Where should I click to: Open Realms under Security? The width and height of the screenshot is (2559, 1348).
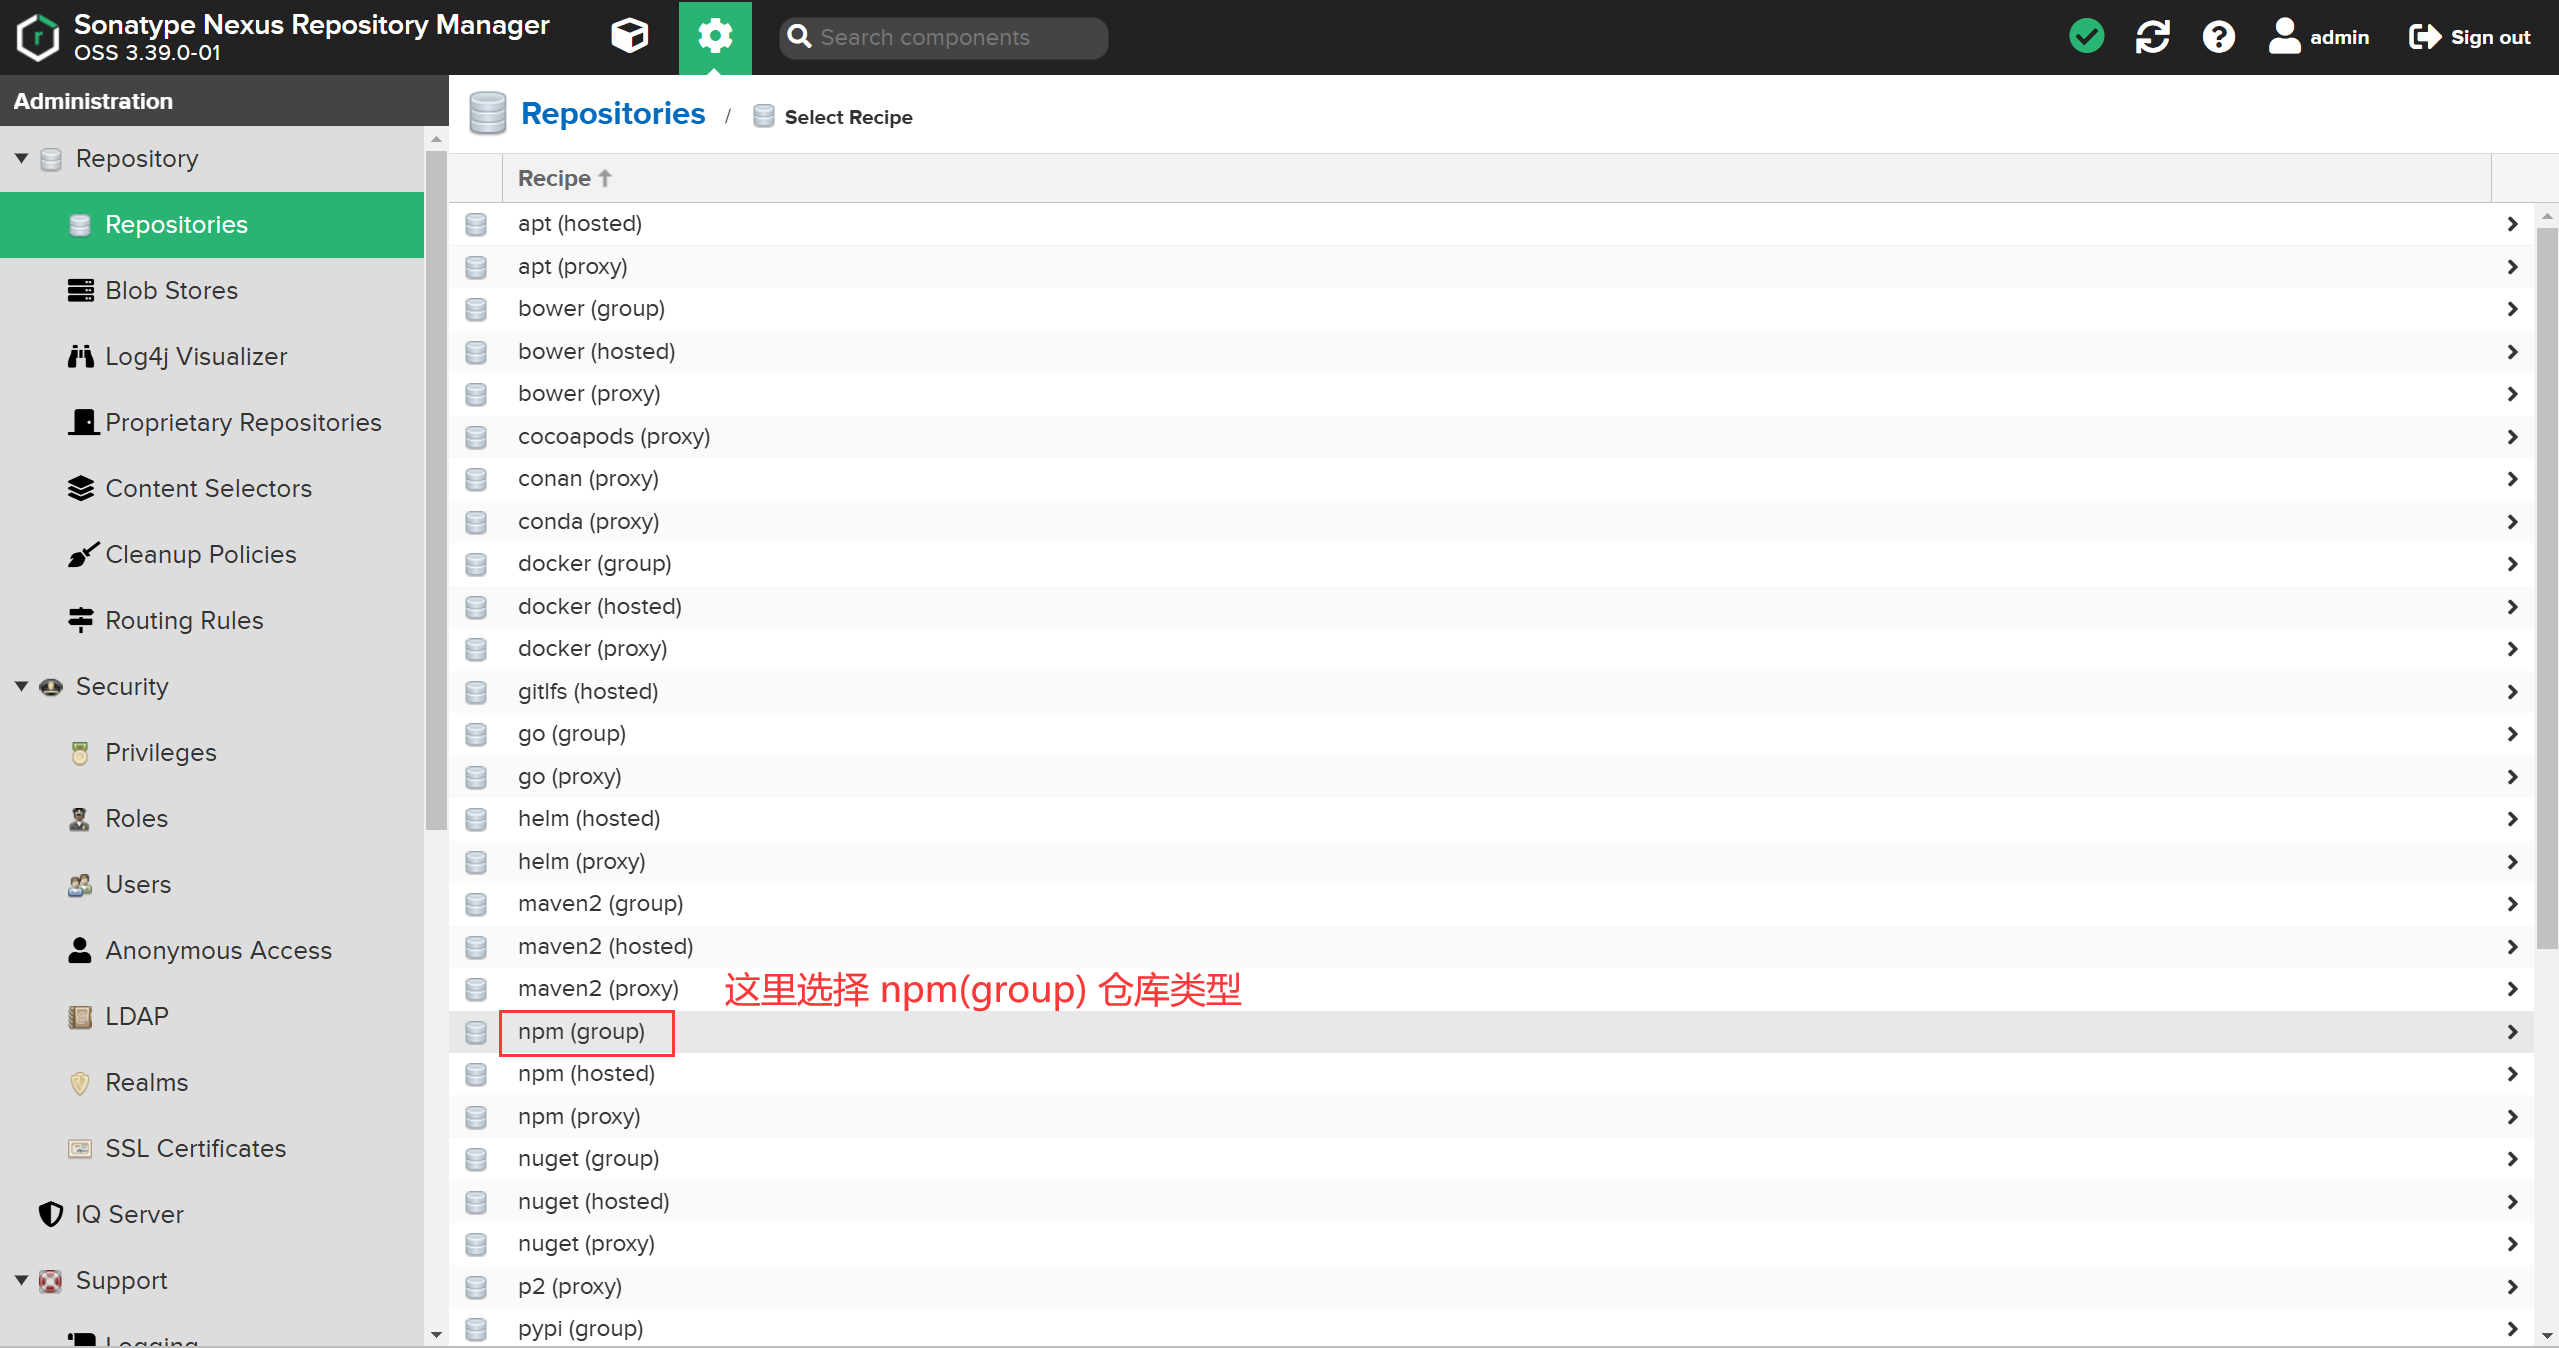[x=146, y=1082]
